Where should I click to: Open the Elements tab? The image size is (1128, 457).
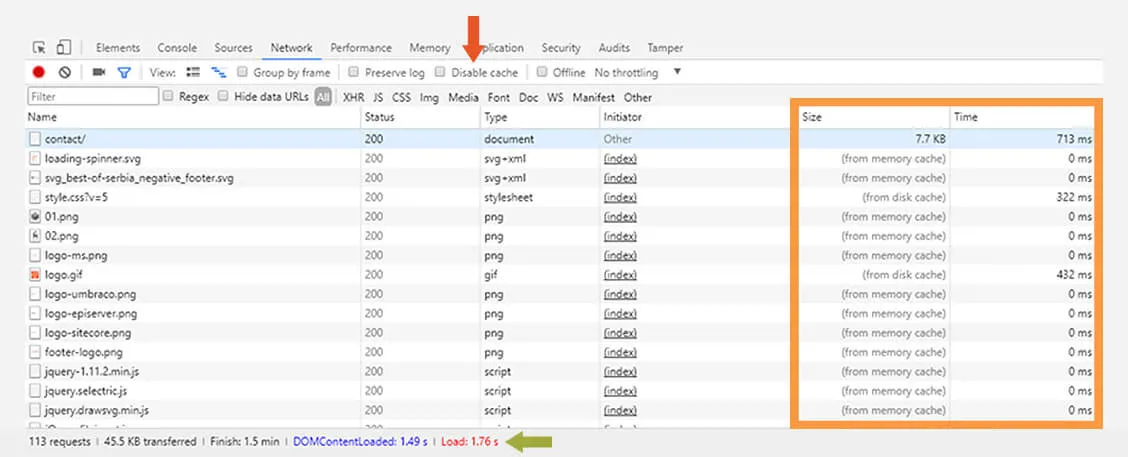(118, 47)
